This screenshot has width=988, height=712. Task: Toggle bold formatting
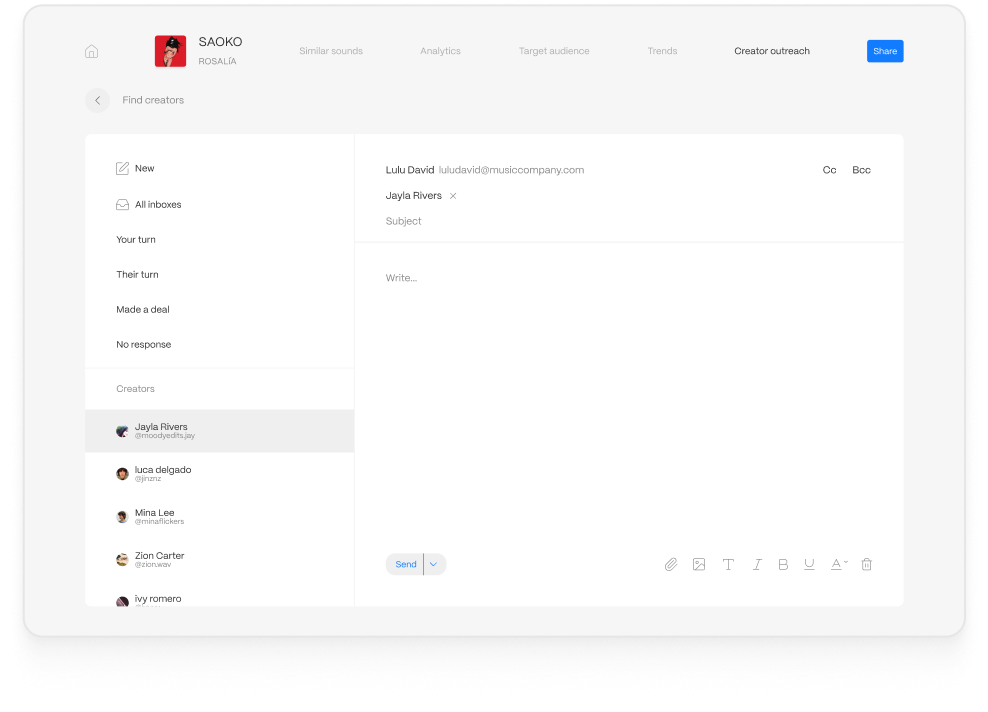pyautogui.click(x=783, y=565)
